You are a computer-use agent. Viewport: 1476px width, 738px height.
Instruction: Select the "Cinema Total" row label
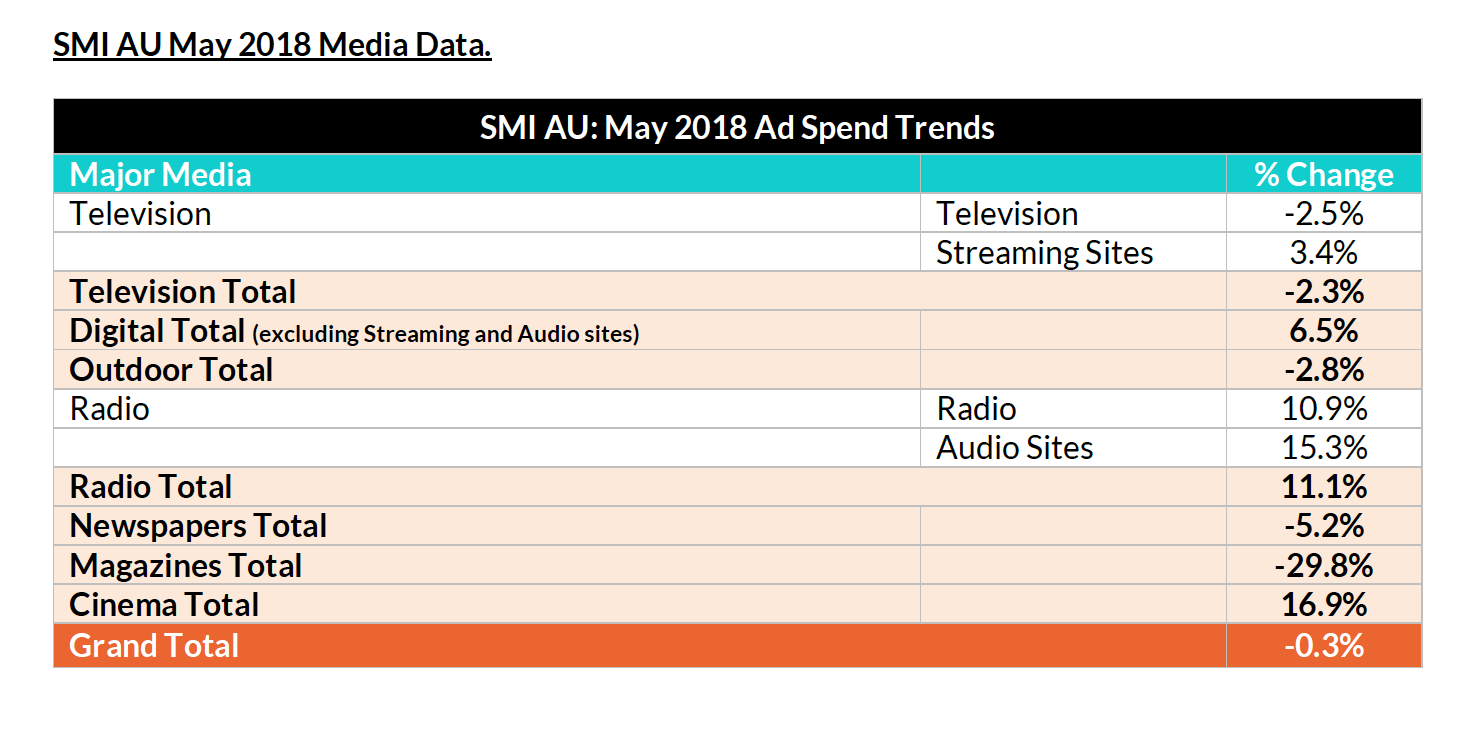[x=164, y=605]
